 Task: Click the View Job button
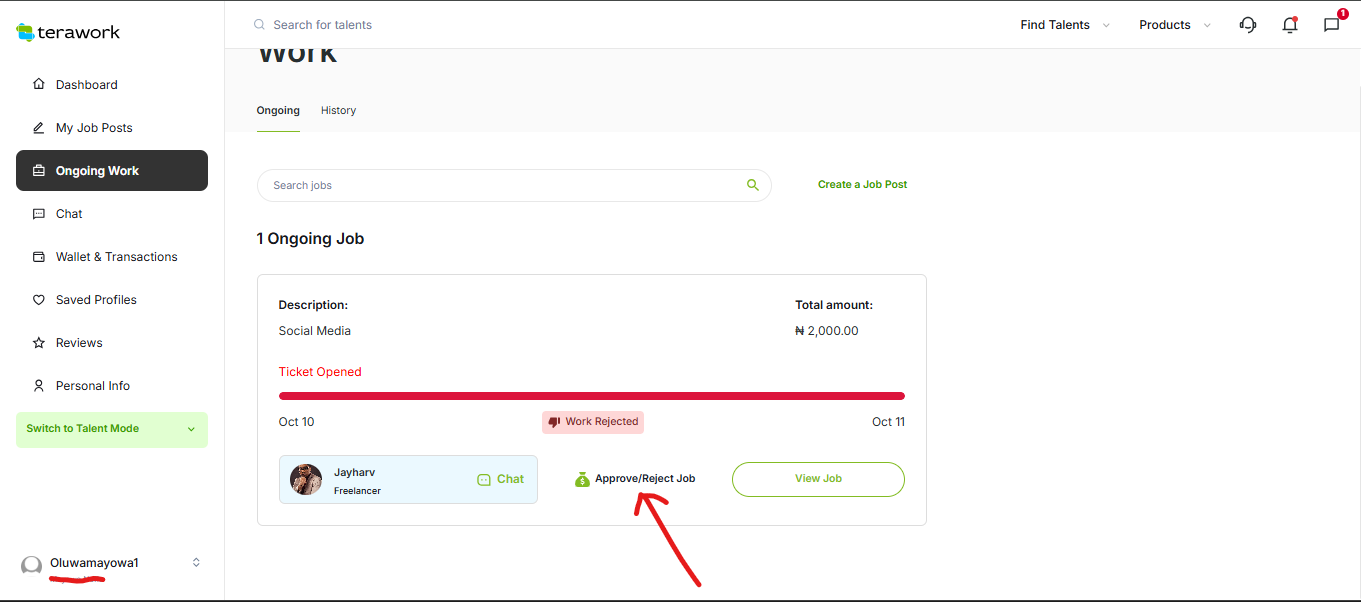(x=817, y=479)
